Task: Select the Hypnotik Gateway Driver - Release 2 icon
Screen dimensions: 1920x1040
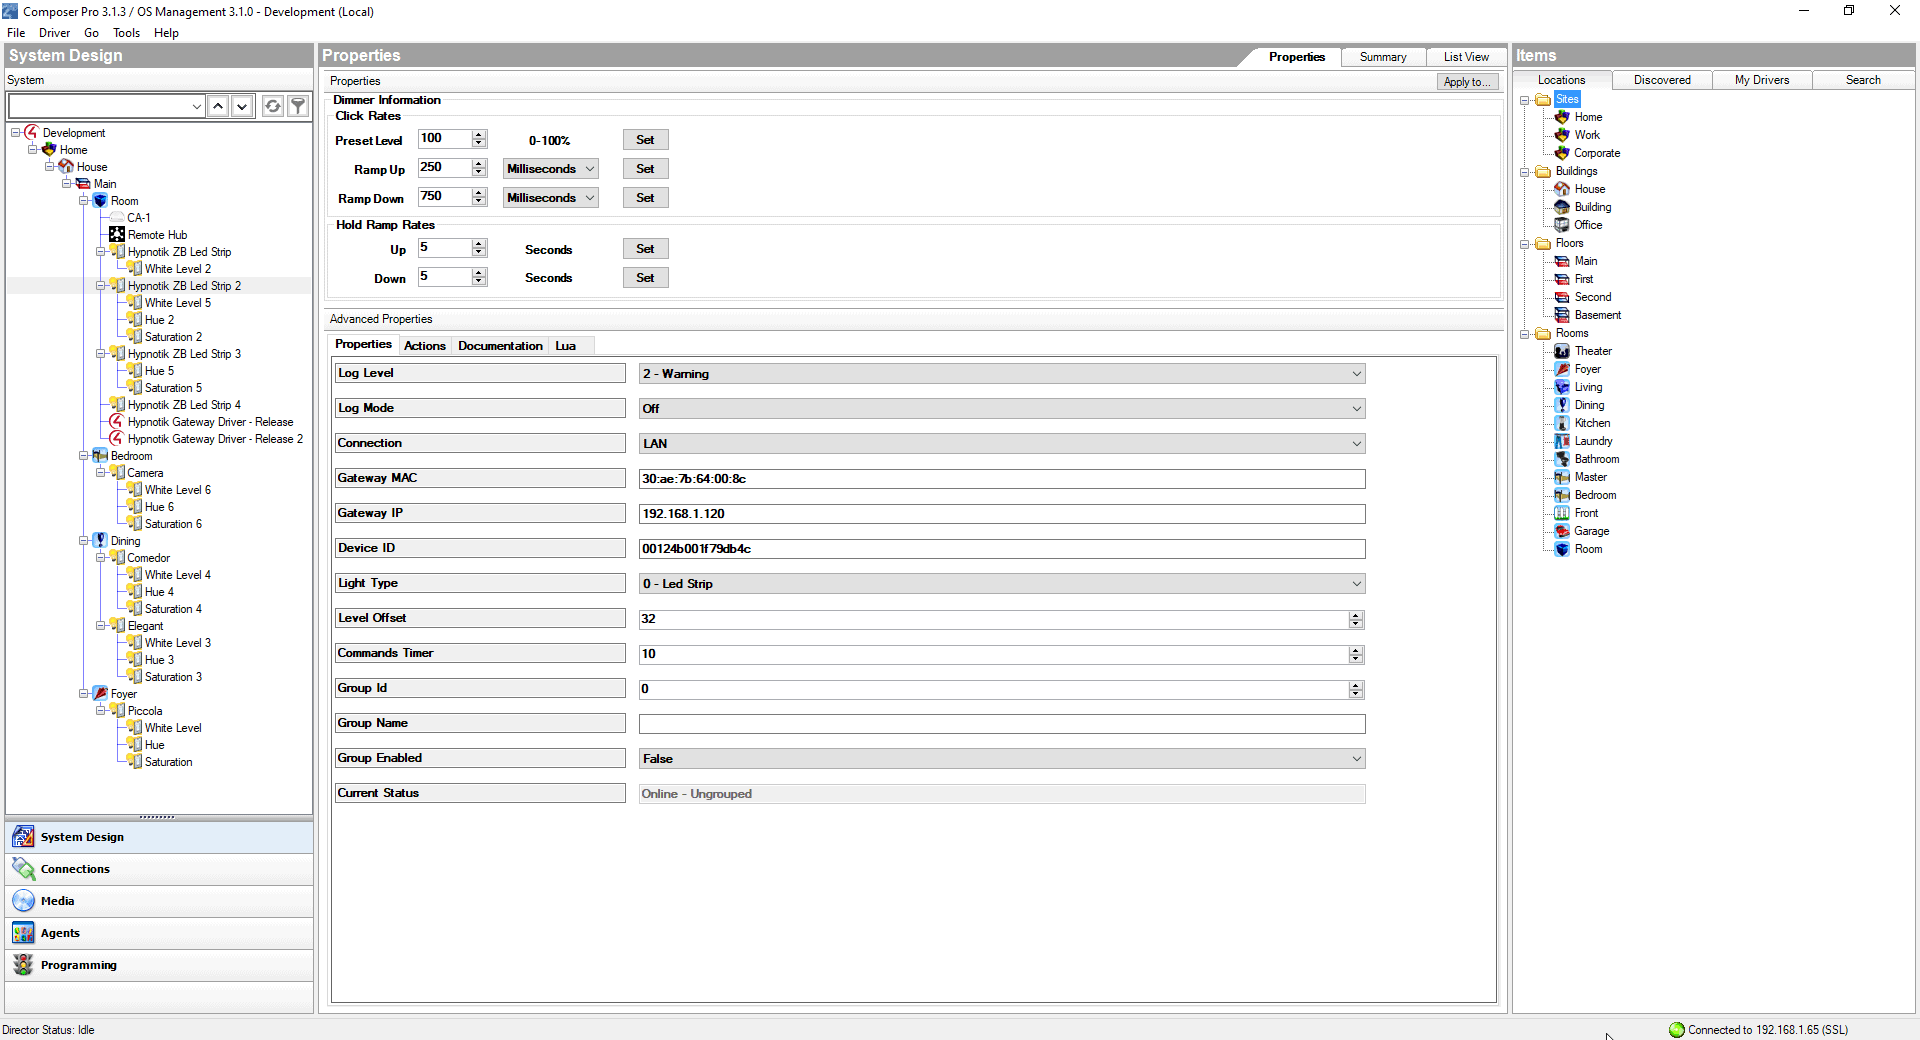Action: coord(117,439)
